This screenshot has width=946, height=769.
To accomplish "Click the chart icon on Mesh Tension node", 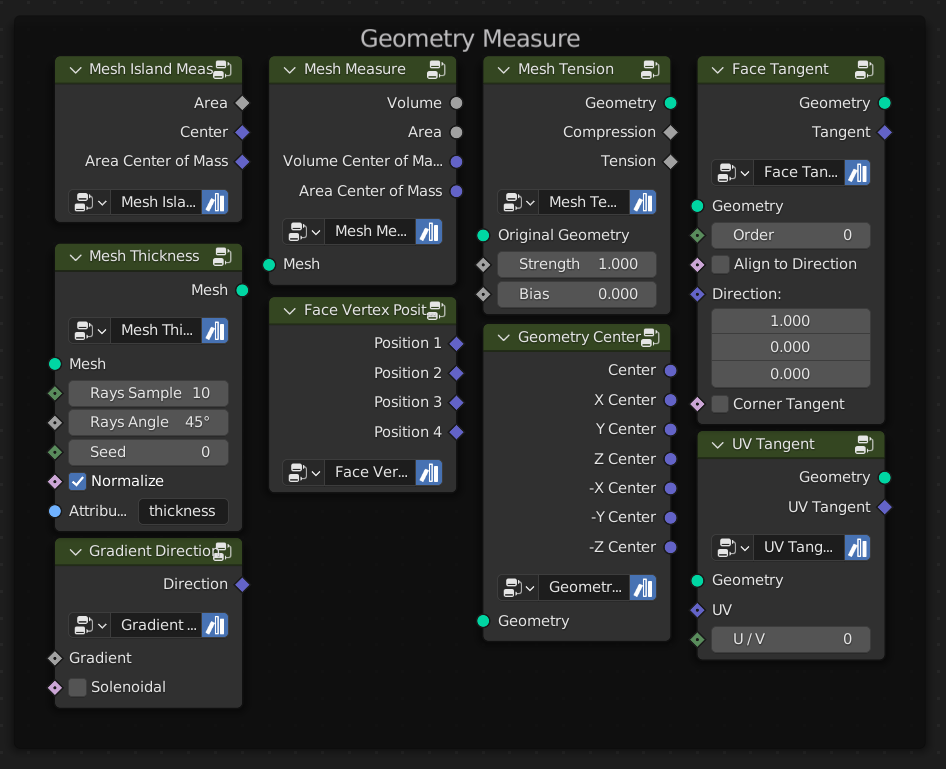I will coord(643,202).
